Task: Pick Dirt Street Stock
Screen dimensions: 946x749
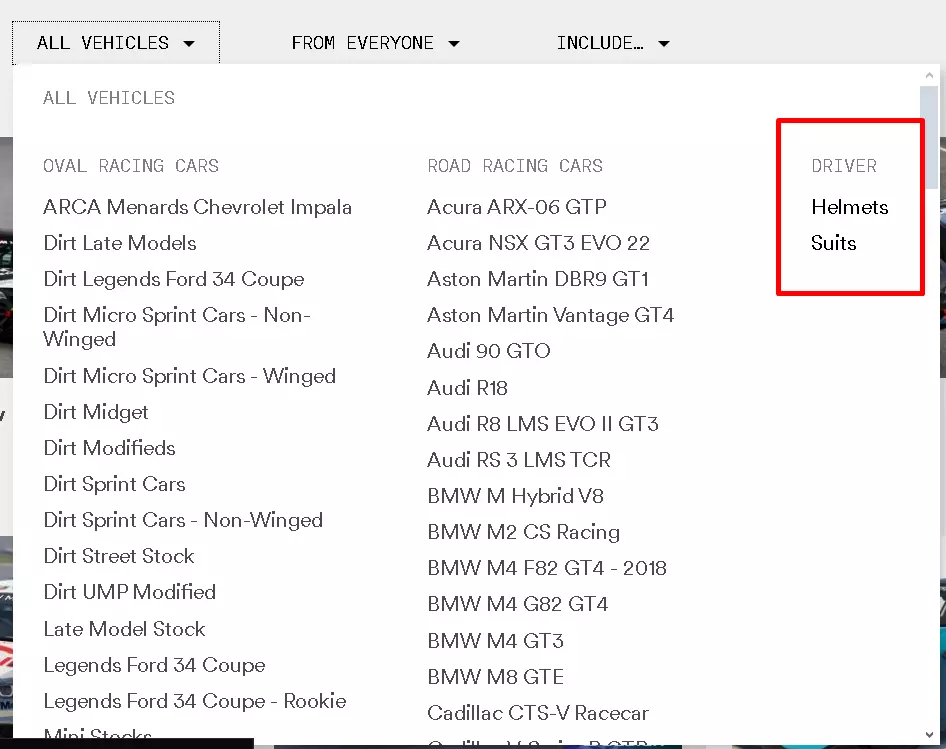Action: tap(119, 556)
